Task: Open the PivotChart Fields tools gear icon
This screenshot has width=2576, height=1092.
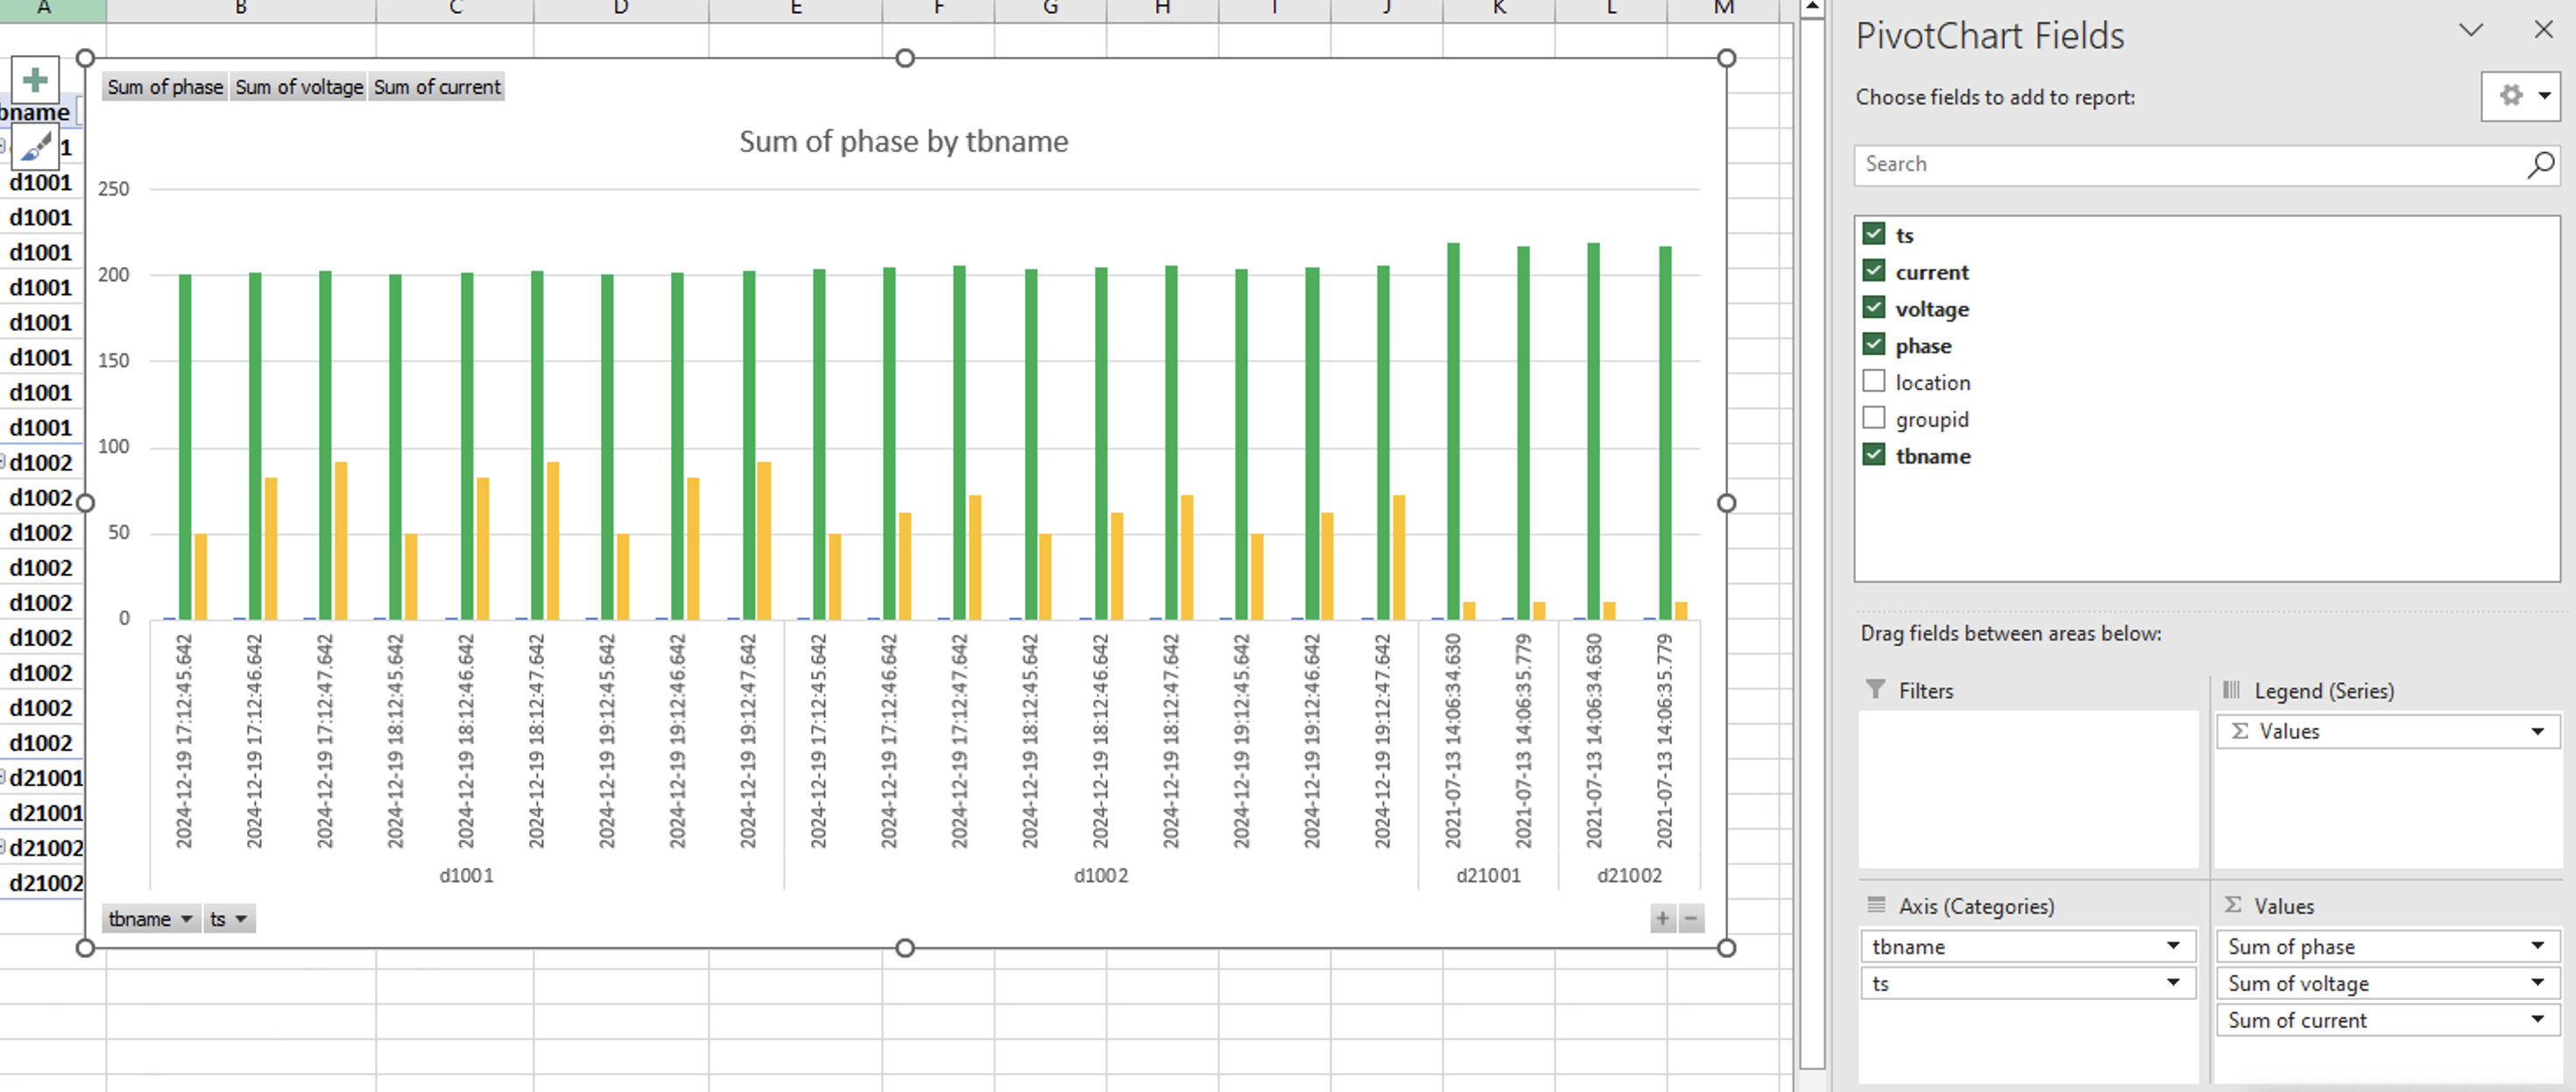Action: pyautogui.click(x=2513, y=96)
